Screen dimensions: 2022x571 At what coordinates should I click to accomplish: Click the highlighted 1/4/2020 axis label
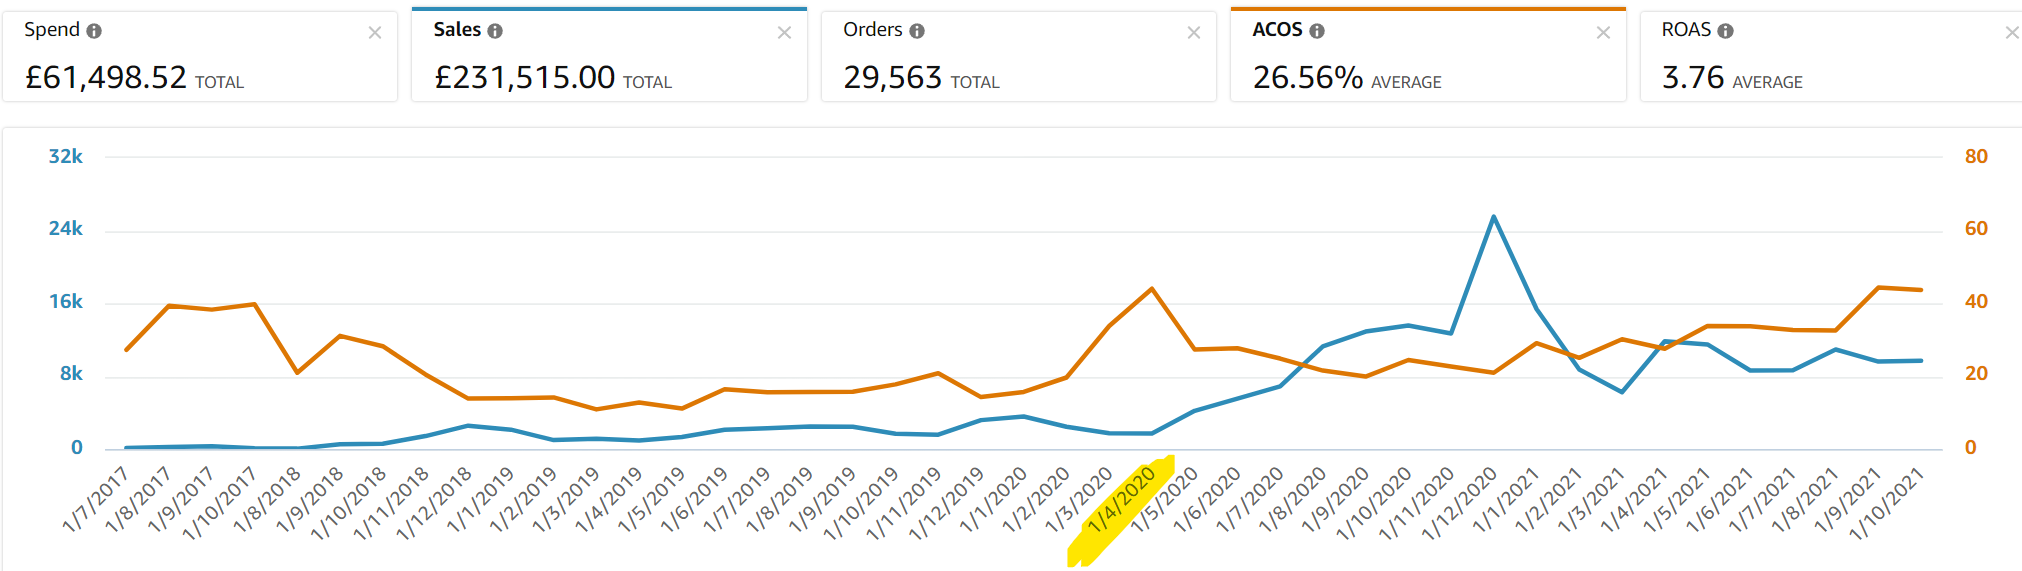pyautogui.click(x=1122, y=500)
